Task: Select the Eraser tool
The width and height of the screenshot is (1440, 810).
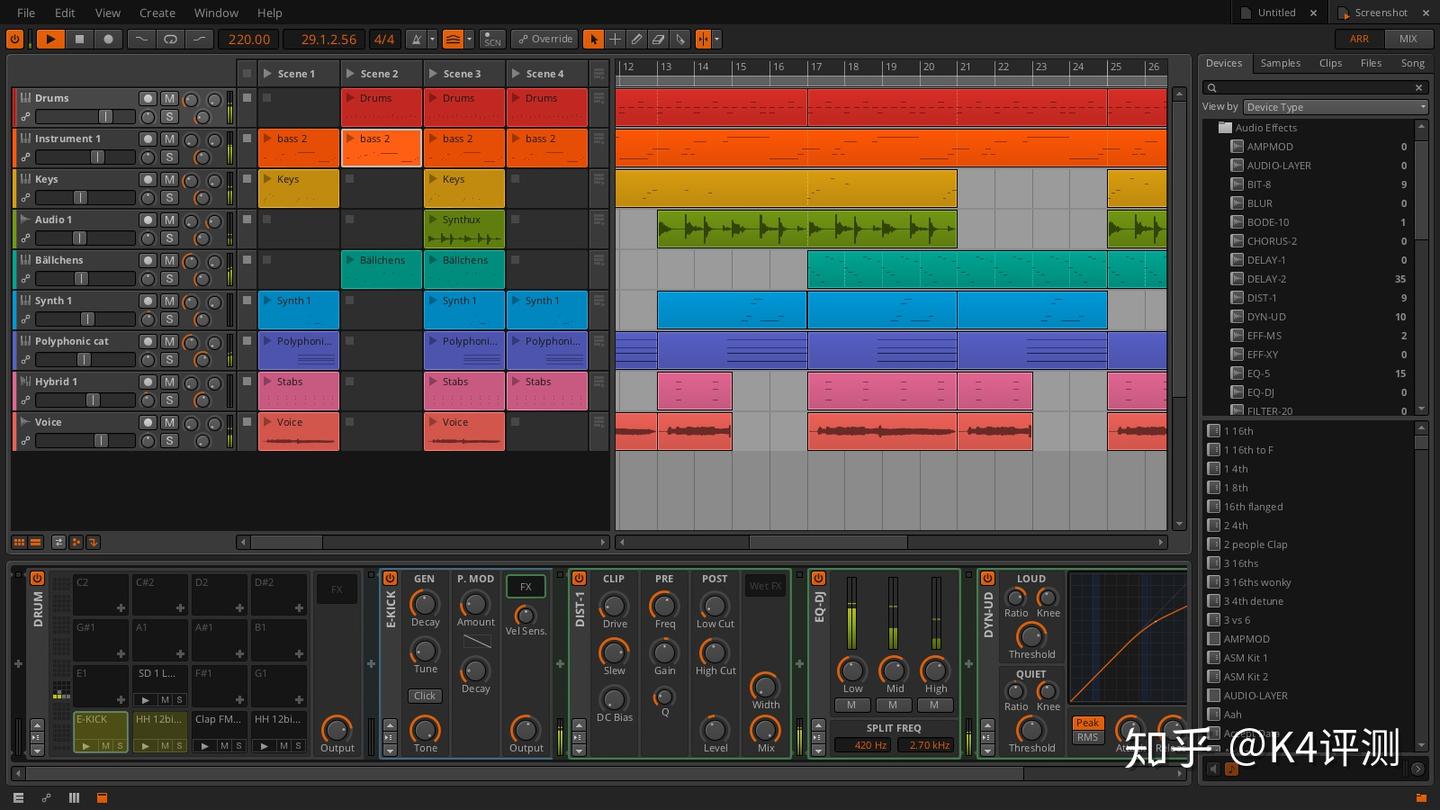Action: [x=658, y=39]
